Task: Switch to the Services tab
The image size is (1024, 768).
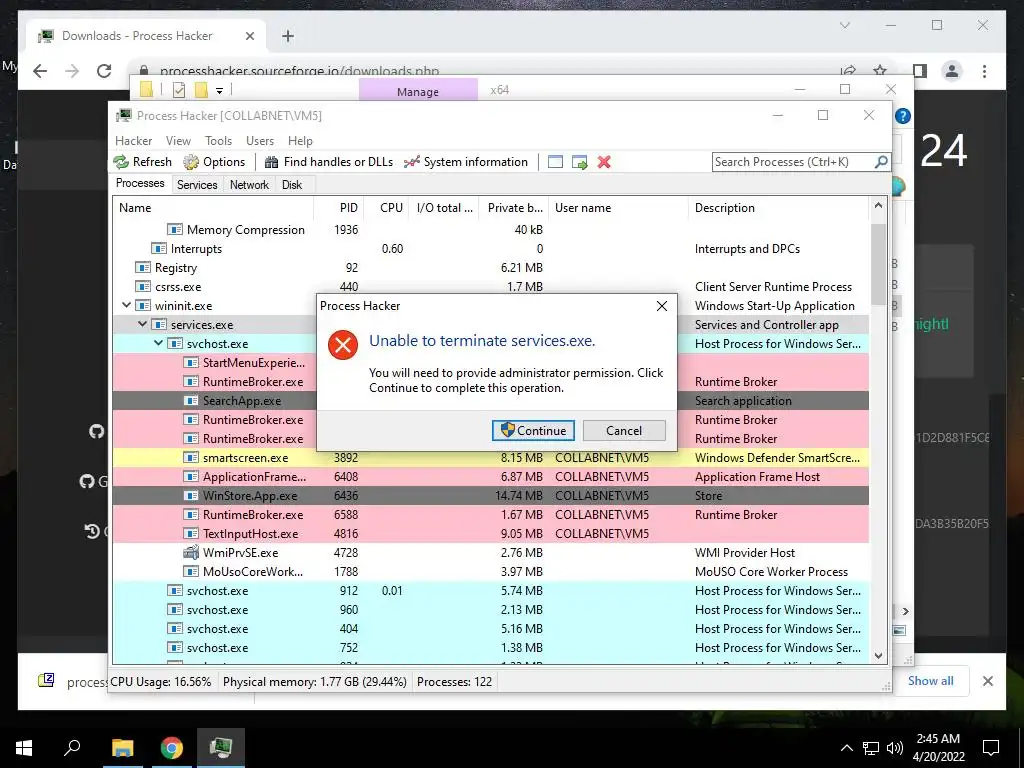Action: [x=197, y=185]
